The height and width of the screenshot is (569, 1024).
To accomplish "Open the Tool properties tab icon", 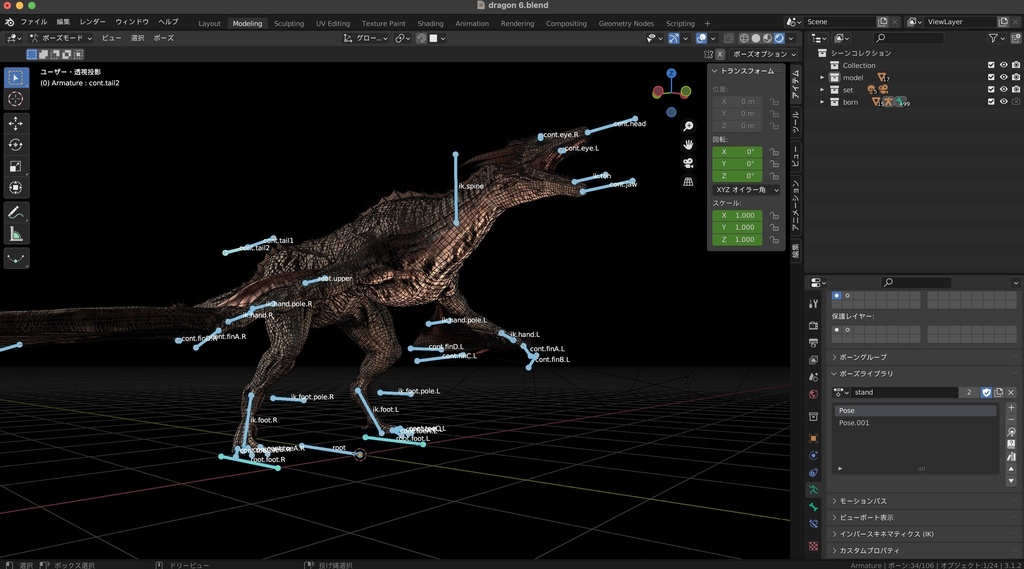I will [813, 304].
